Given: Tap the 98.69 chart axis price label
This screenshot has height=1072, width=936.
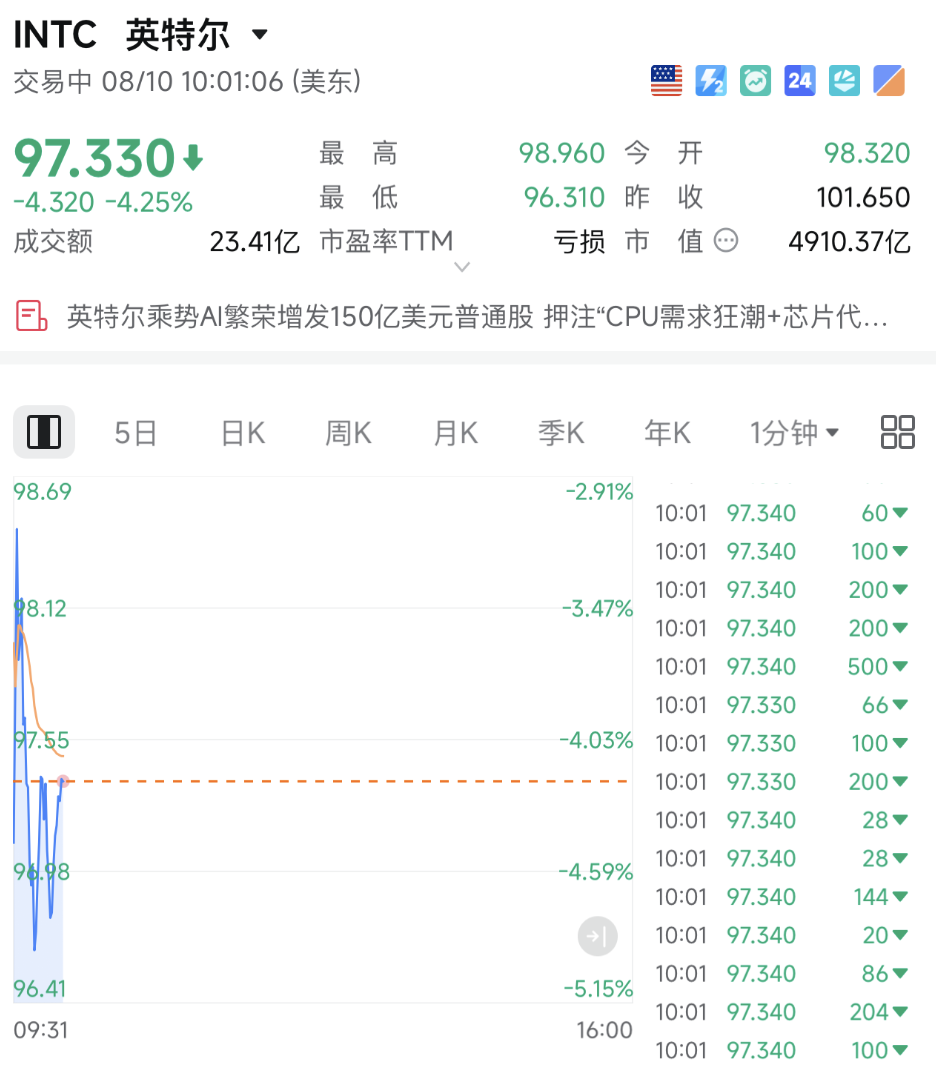Looking at the screenshot, I should pos(42,492).
